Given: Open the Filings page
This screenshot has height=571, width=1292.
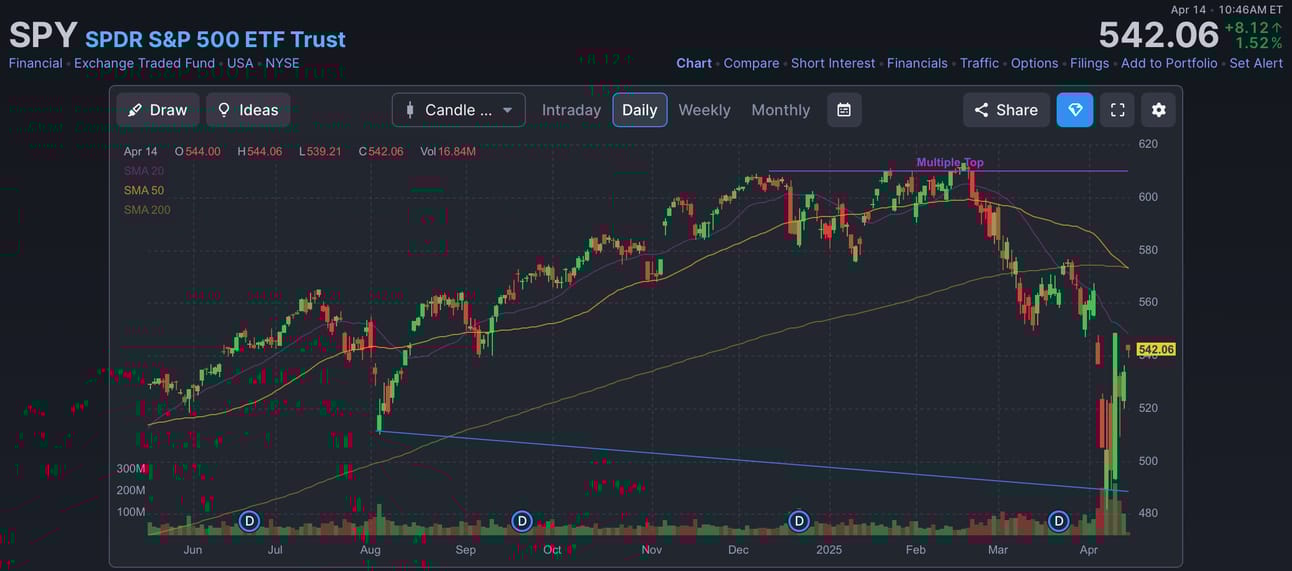Looking at the screenshot, I should 1089,63.
